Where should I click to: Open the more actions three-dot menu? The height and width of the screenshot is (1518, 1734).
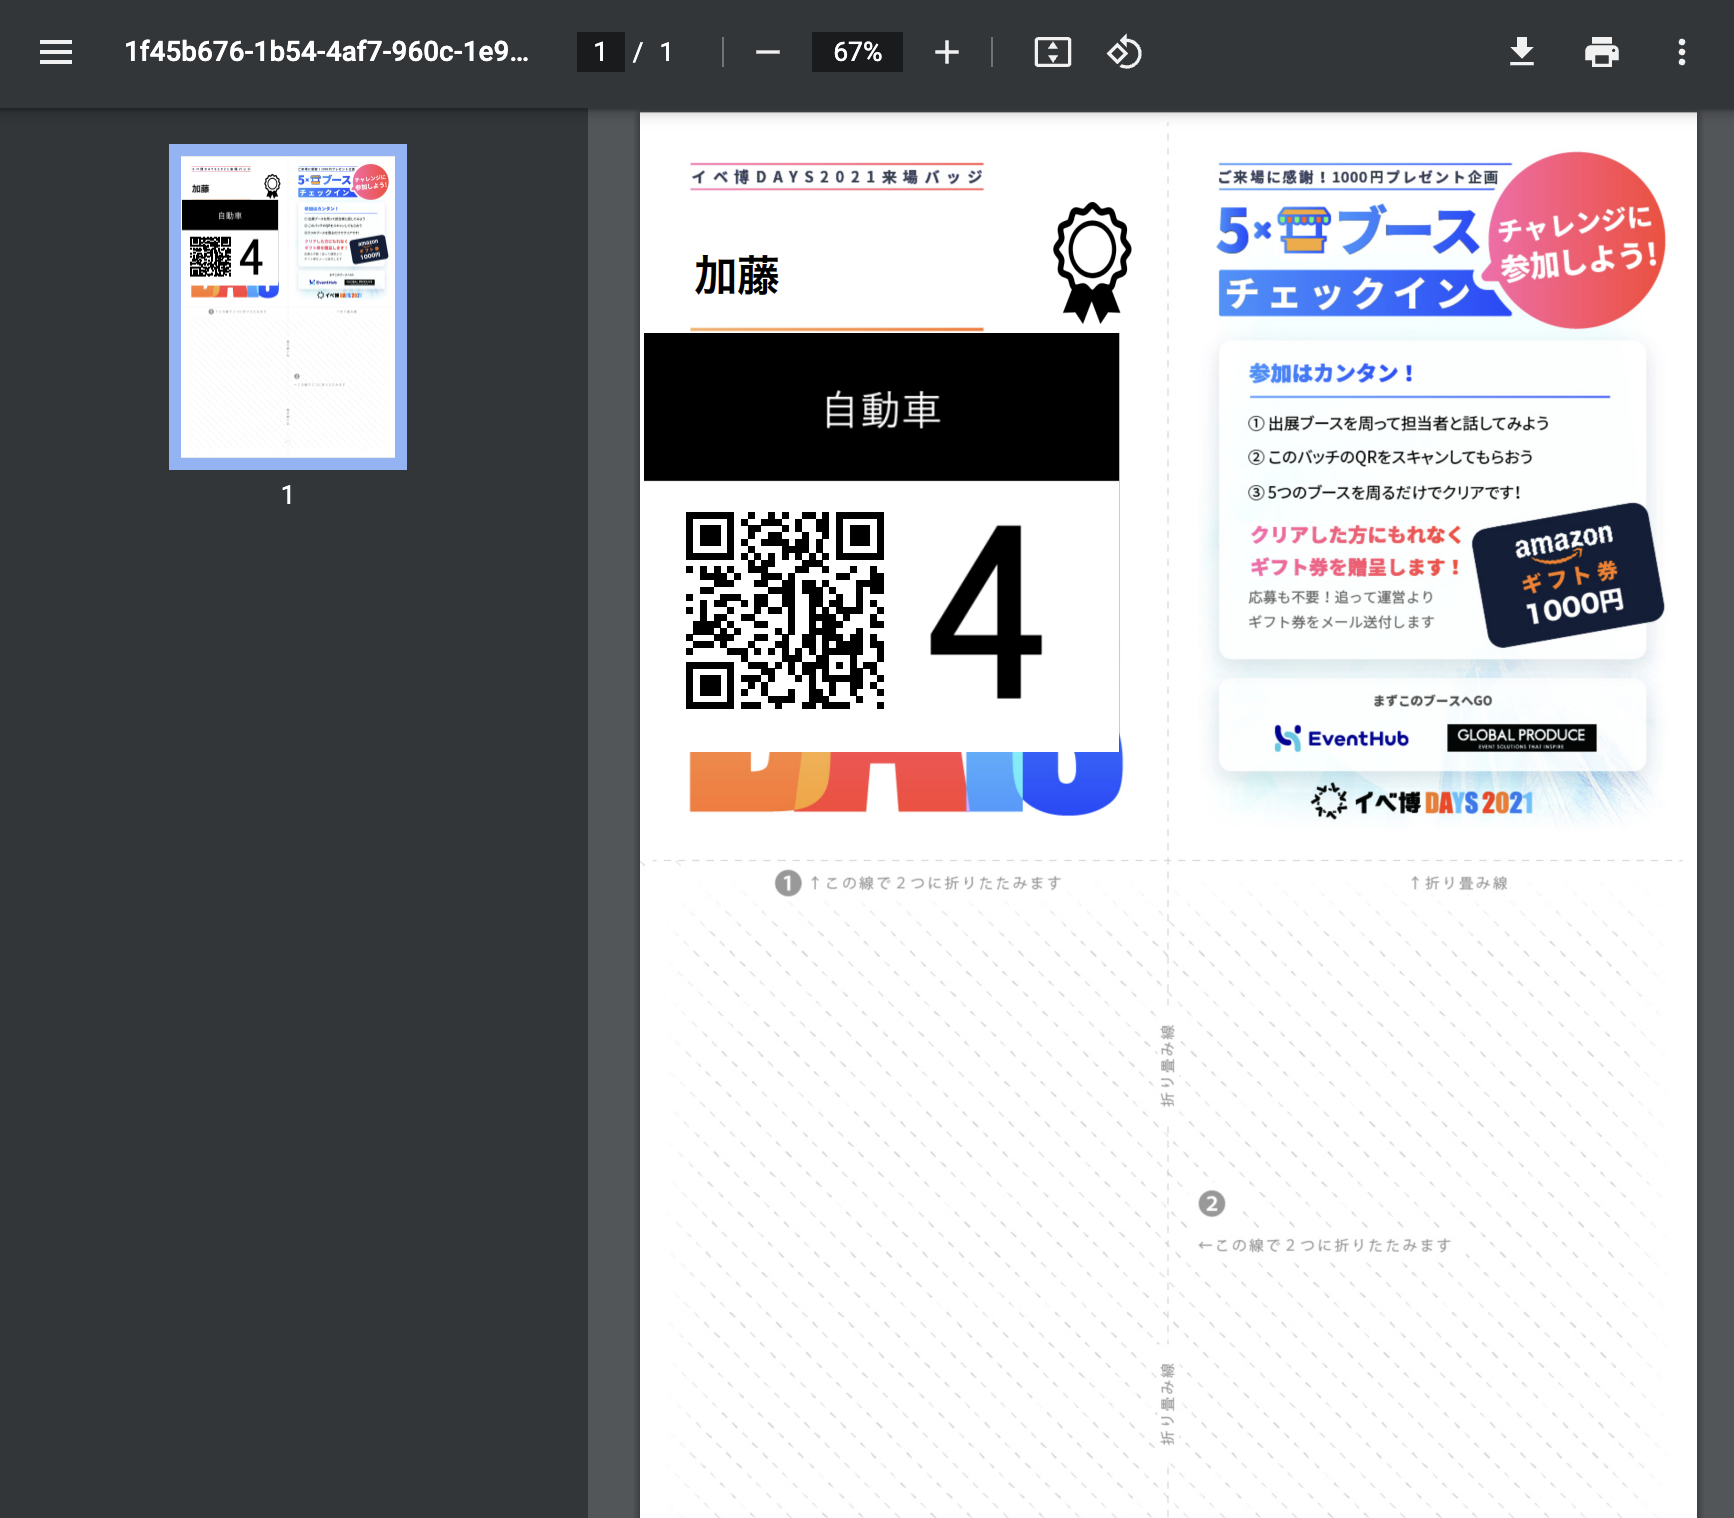tap(1681, 52)
